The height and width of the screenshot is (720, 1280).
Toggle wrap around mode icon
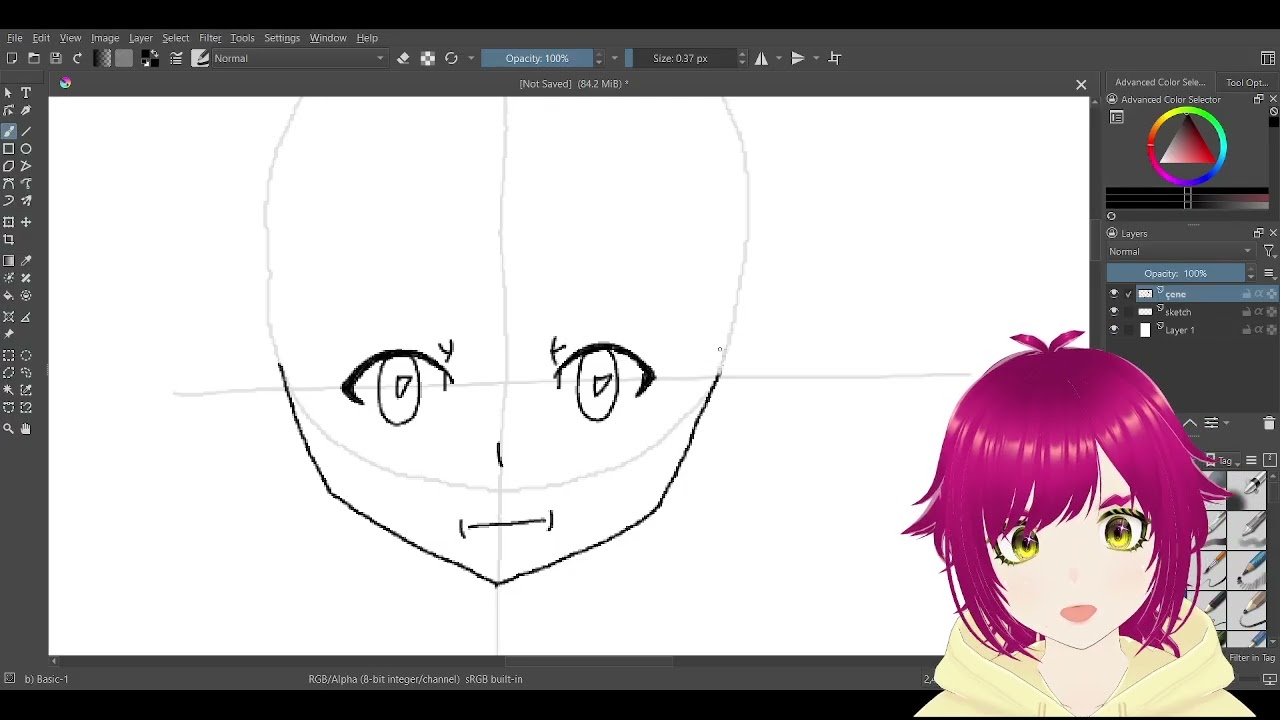pyautogui.click(x=835, y=58)
